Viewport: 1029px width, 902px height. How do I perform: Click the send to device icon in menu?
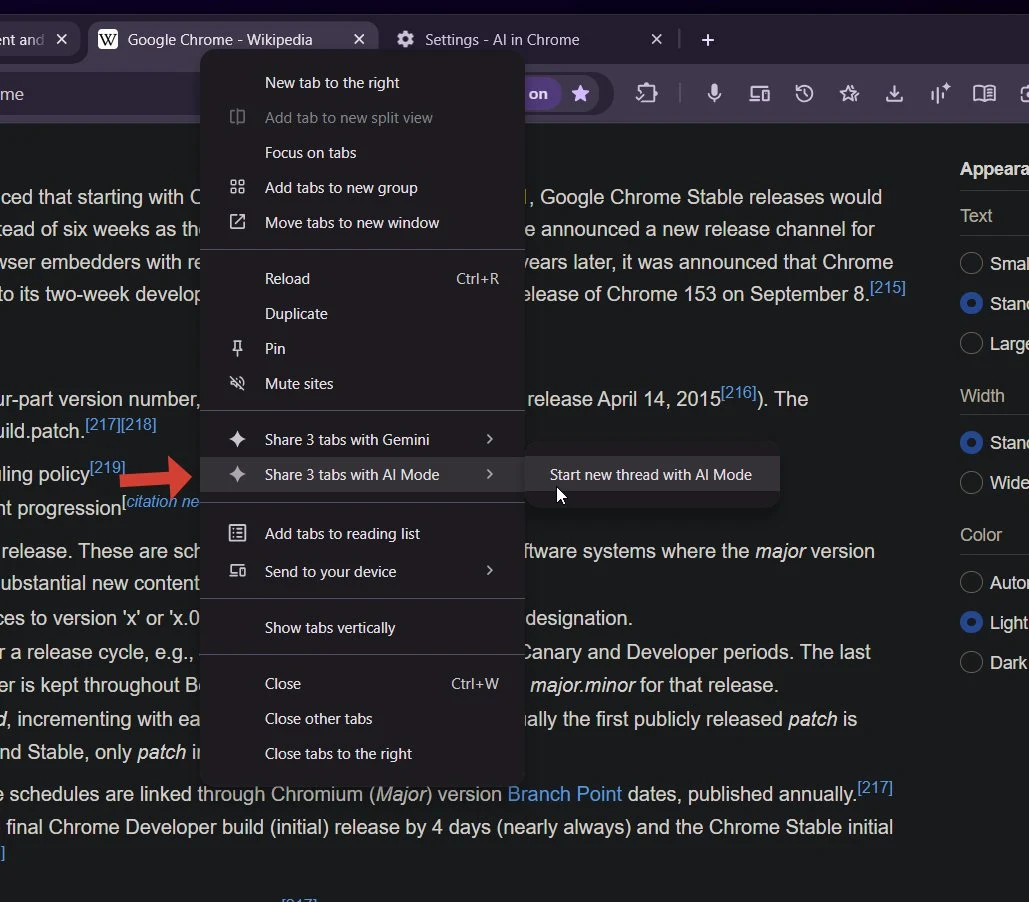(x=237, y=571)
